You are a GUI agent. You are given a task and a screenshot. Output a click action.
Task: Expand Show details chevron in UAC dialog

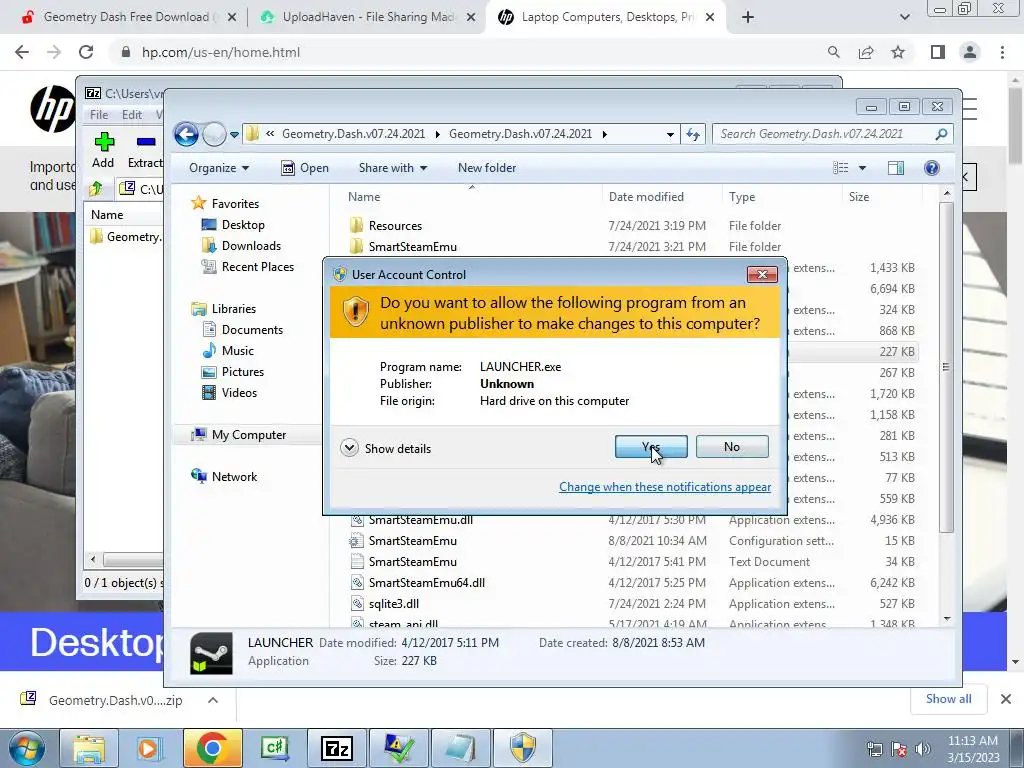click(x=349, y=448)
